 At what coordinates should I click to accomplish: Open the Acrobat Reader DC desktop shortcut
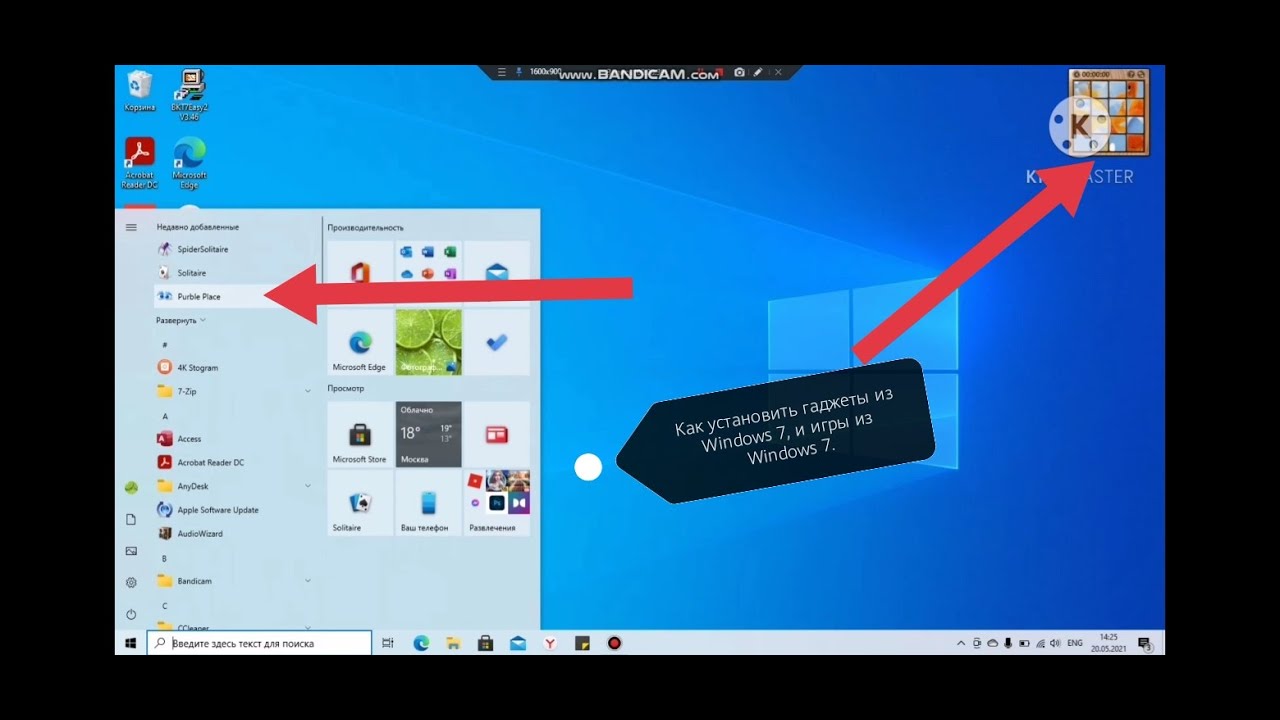(x=139, y=163)
